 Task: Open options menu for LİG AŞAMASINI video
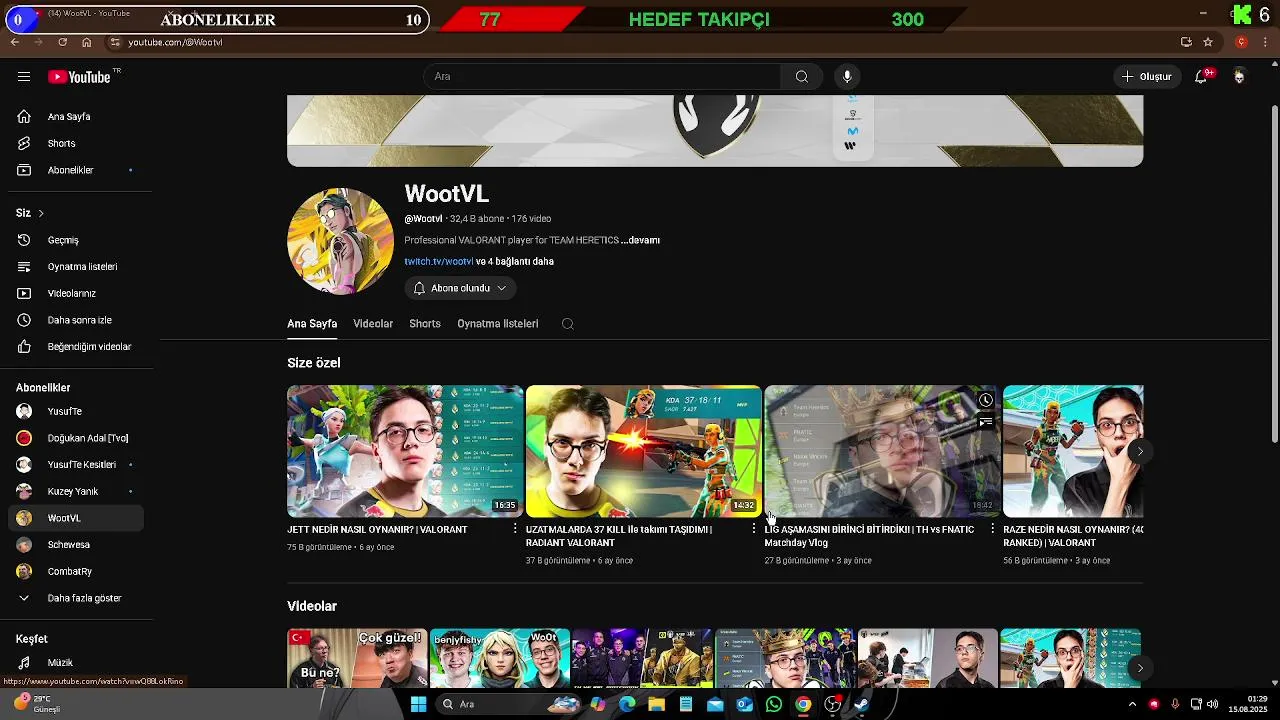pos(993,529)
